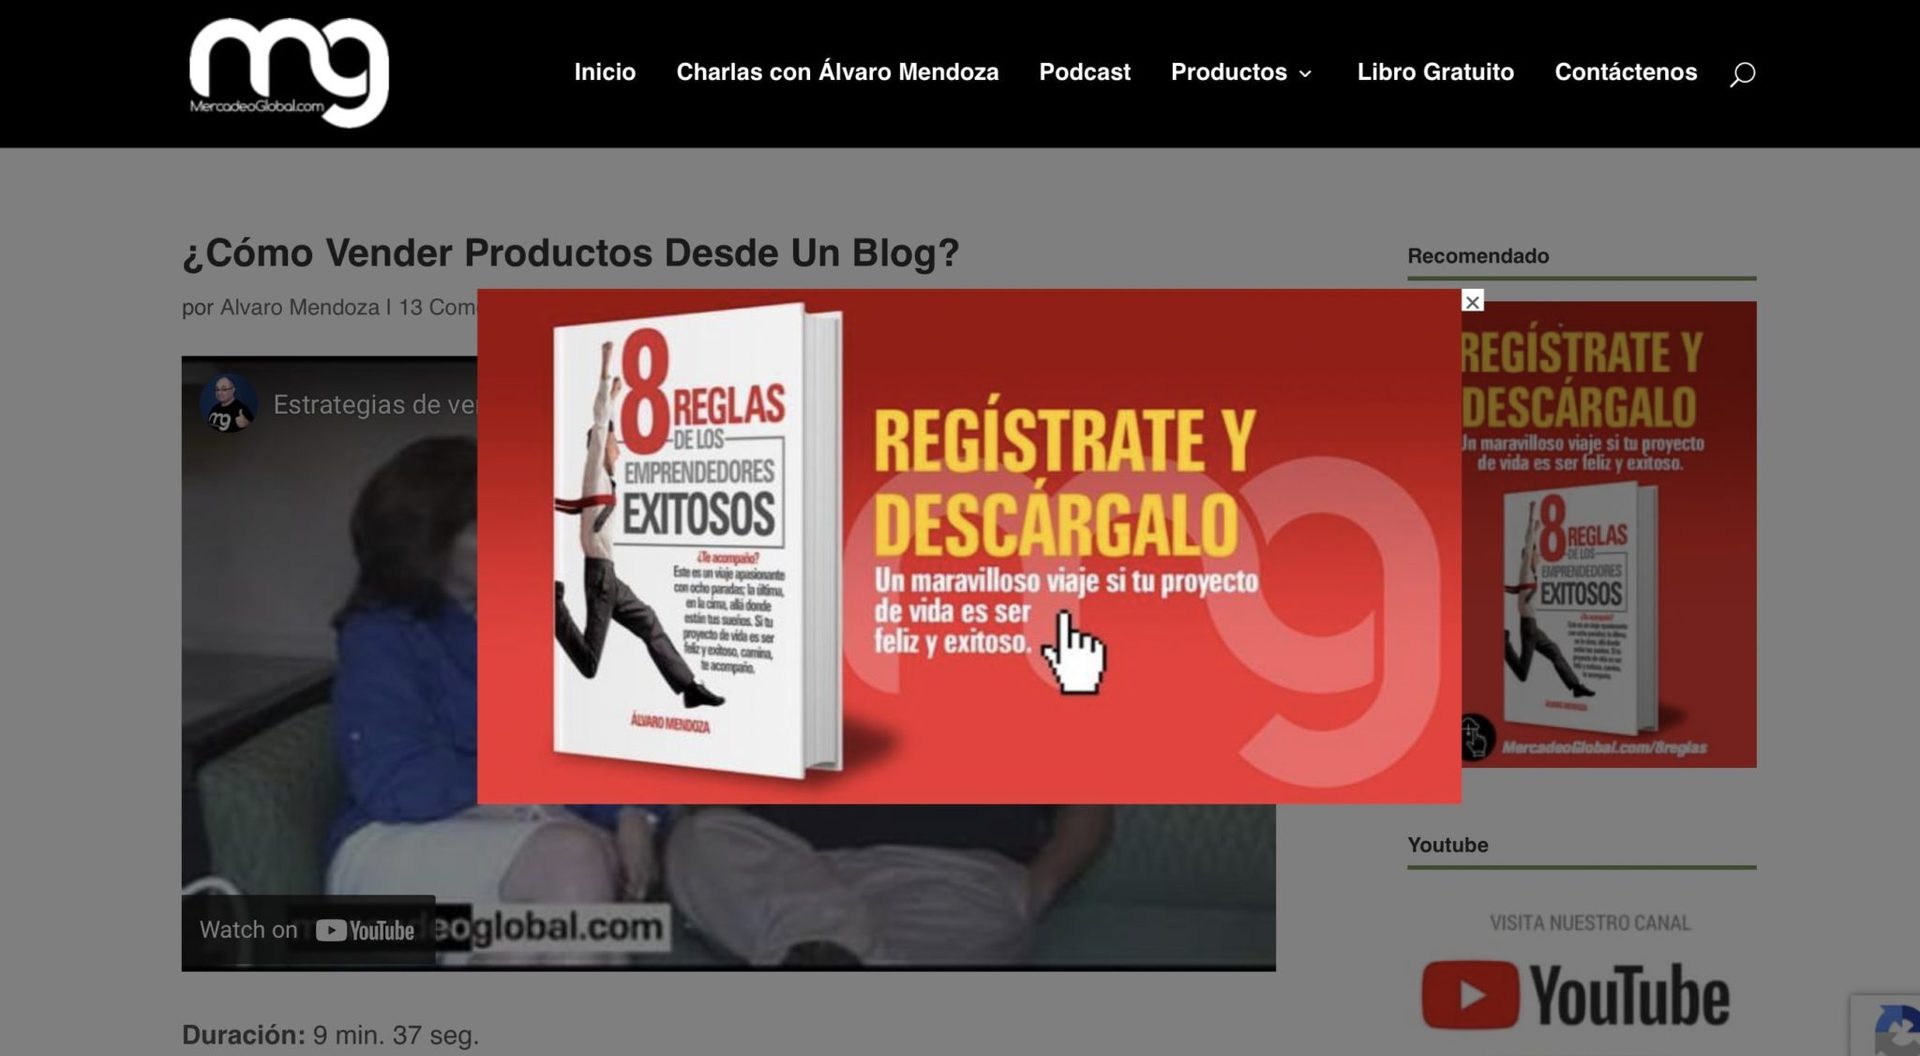Click the video title Estrategias de
The image size is (1920, 1056).
click(374, 405)
